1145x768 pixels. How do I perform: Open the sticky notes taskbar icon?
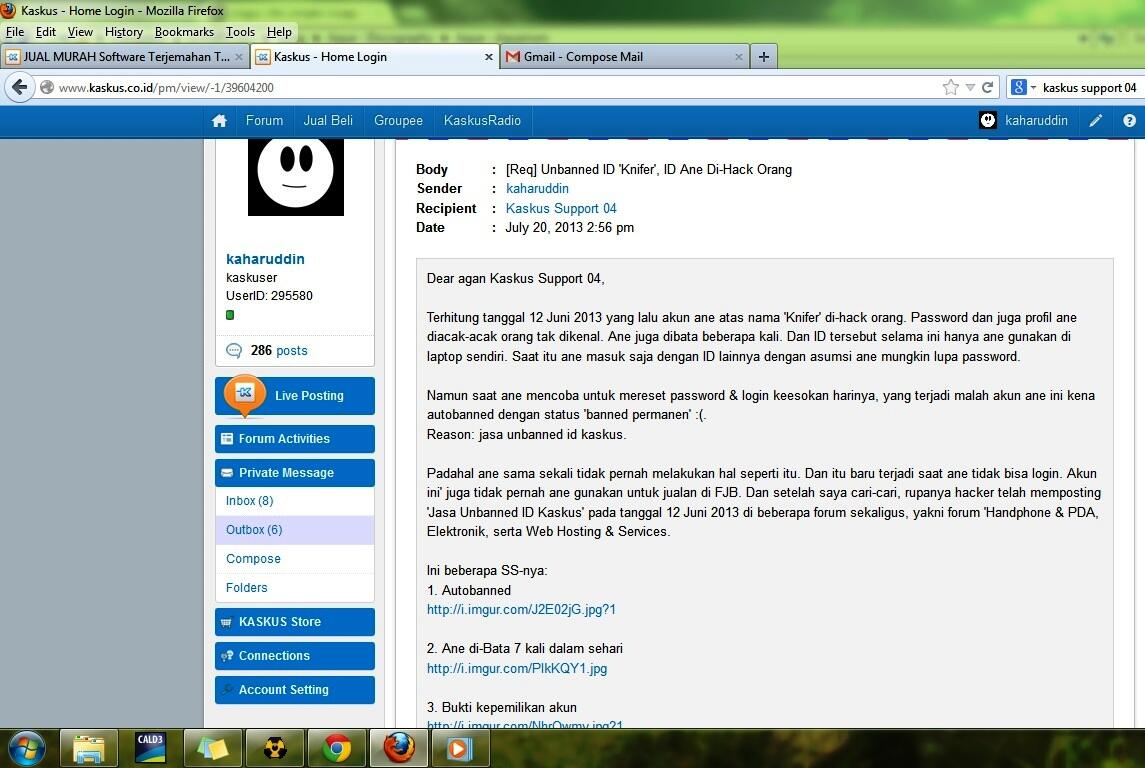click(x=212, y=748)
